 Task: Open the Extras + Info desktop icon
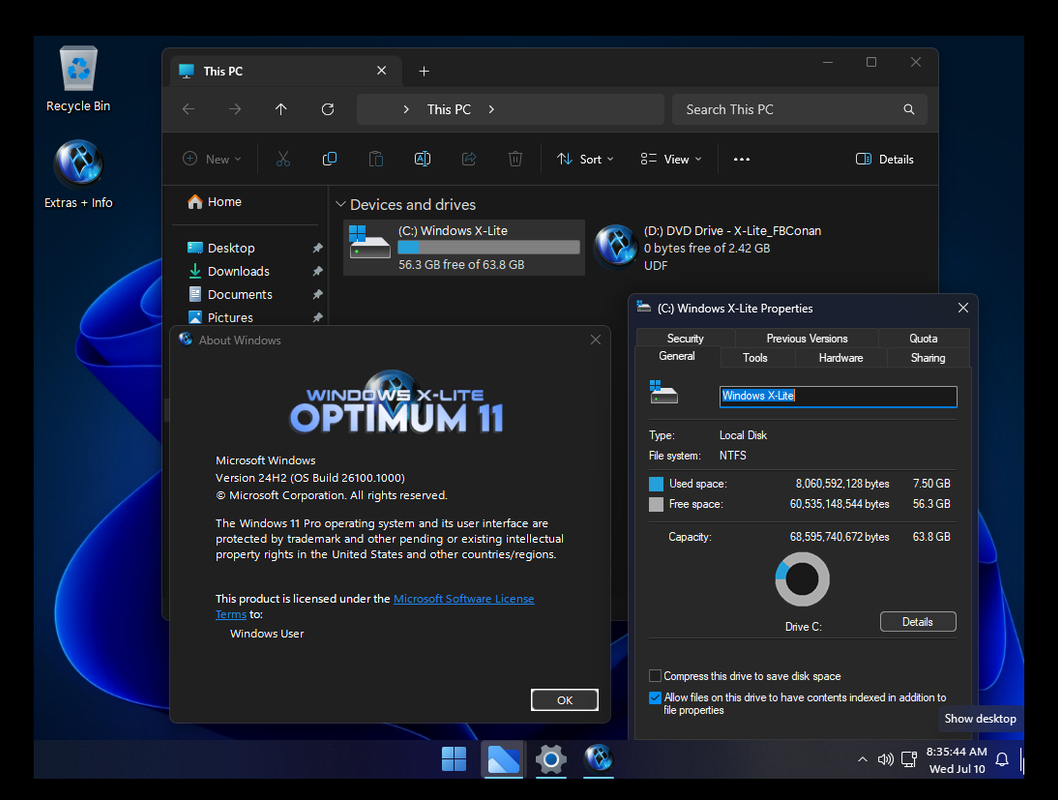(78, 174)
